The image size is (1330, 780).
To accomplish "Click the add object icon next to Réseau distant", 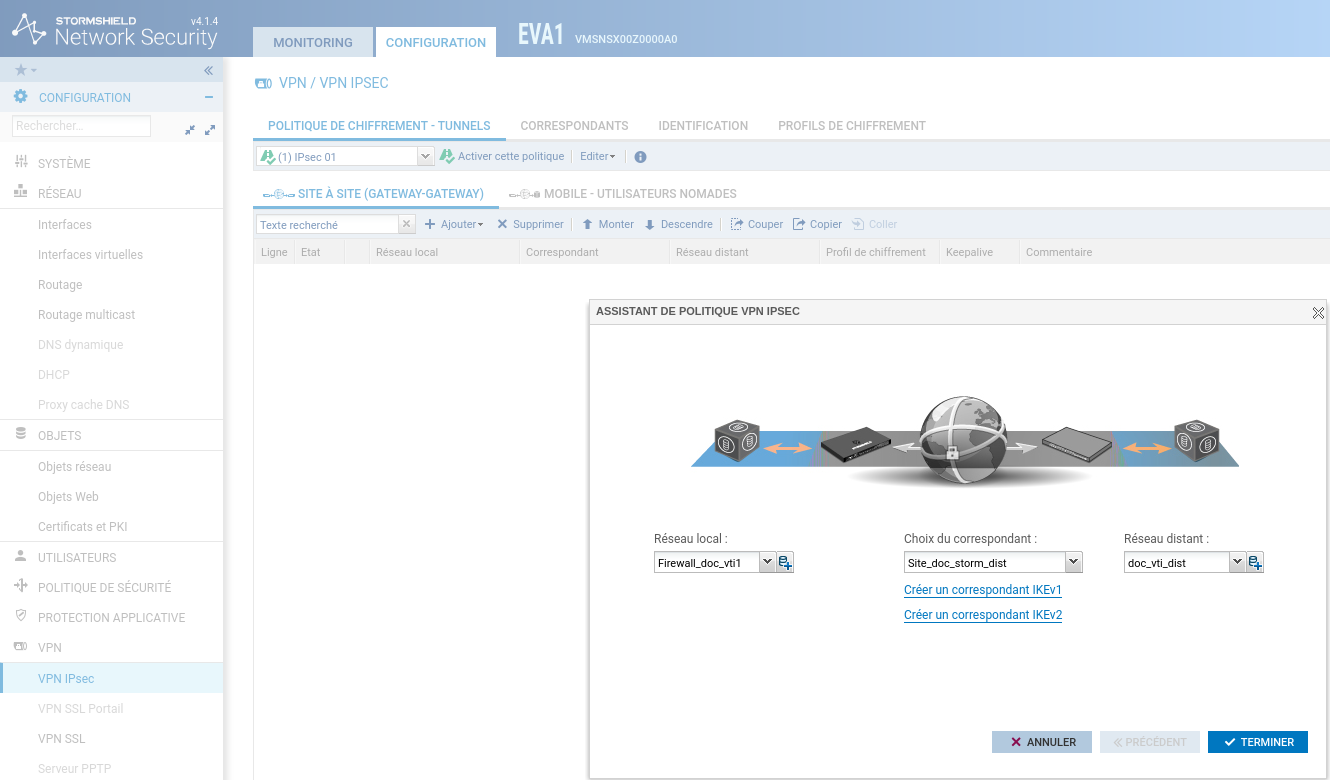I will pyautogui.click(x=1255, y=562).
